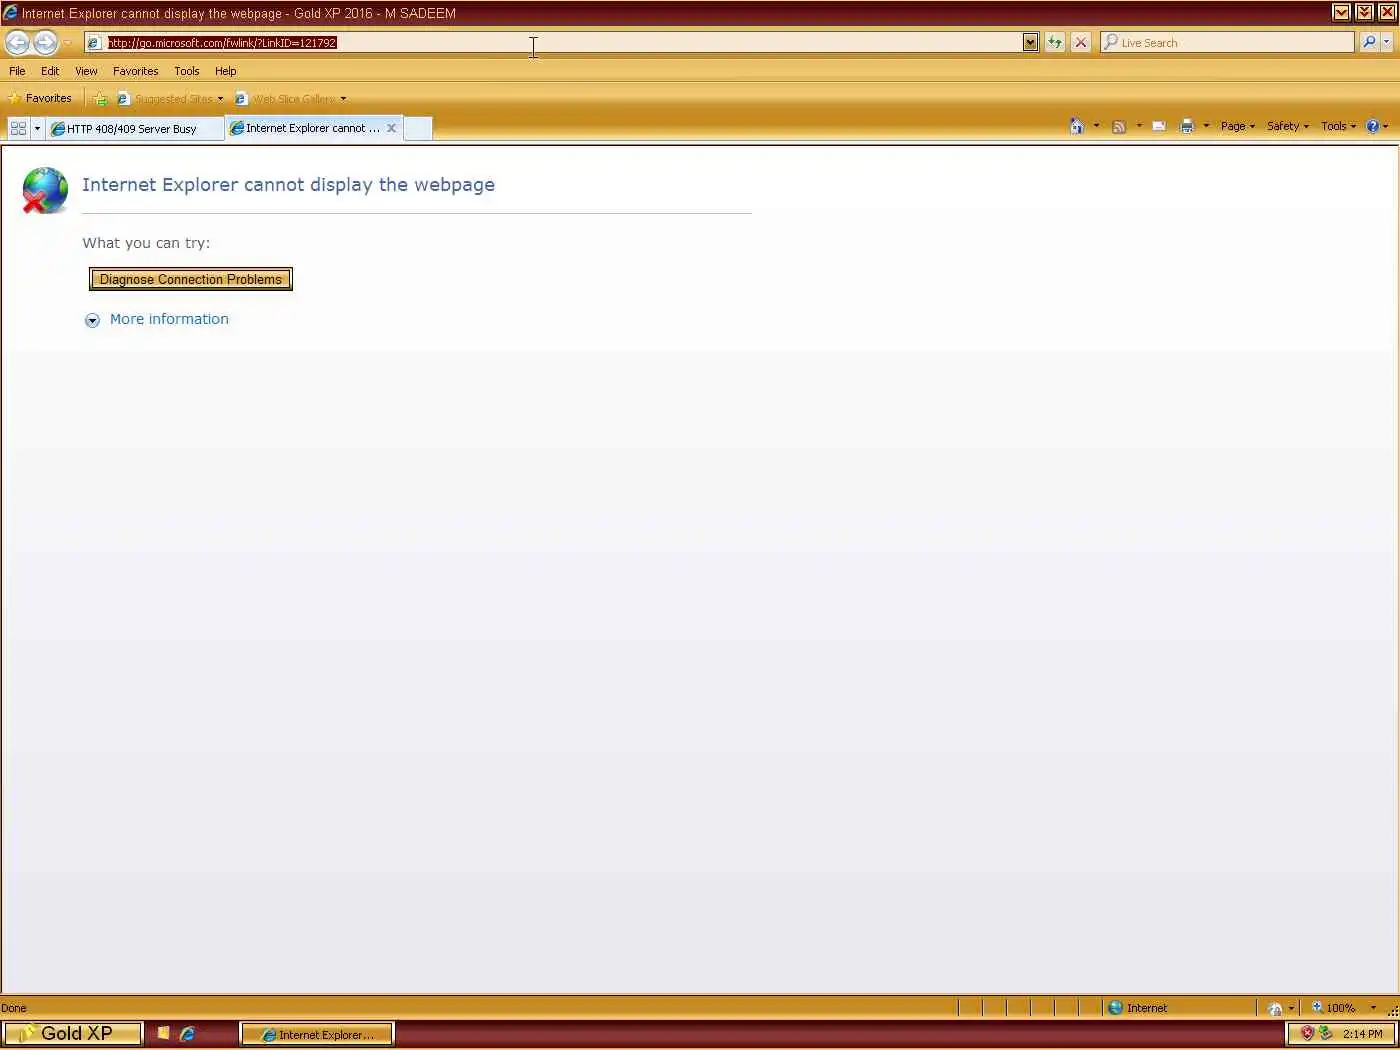This screenshot has height=1050, width=1400.
Task: Click the Stop loading X icon
Action: (1081, 42)
